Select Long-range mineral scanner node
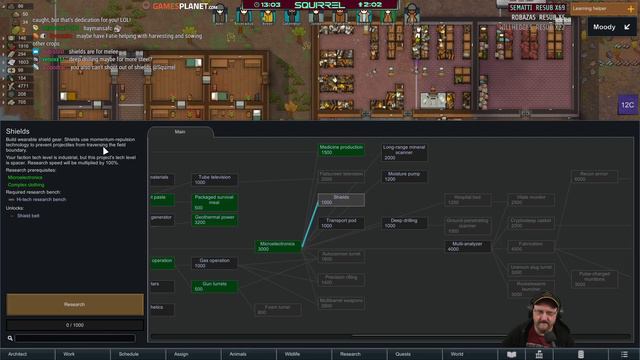 click(404, 152)
